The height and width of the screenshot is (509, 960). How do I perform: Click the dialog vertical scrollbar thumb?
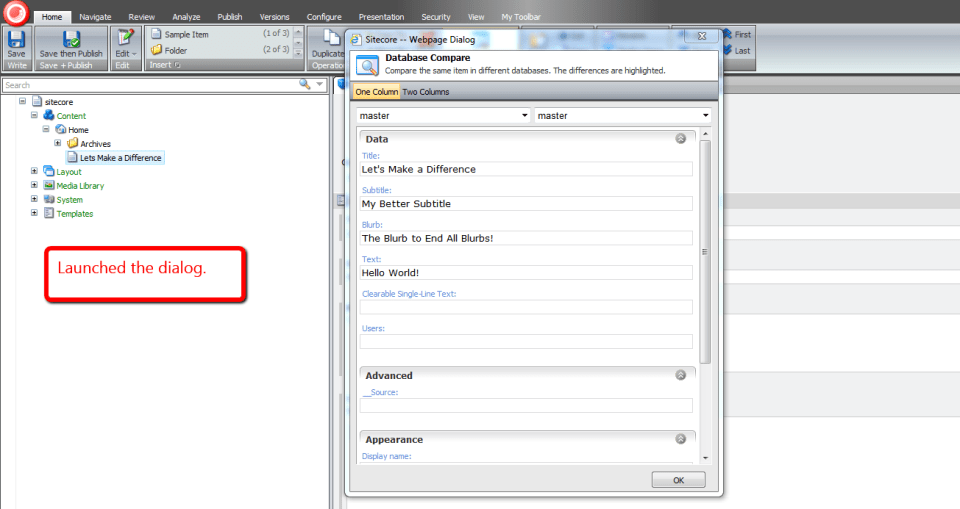coord(705,251)
